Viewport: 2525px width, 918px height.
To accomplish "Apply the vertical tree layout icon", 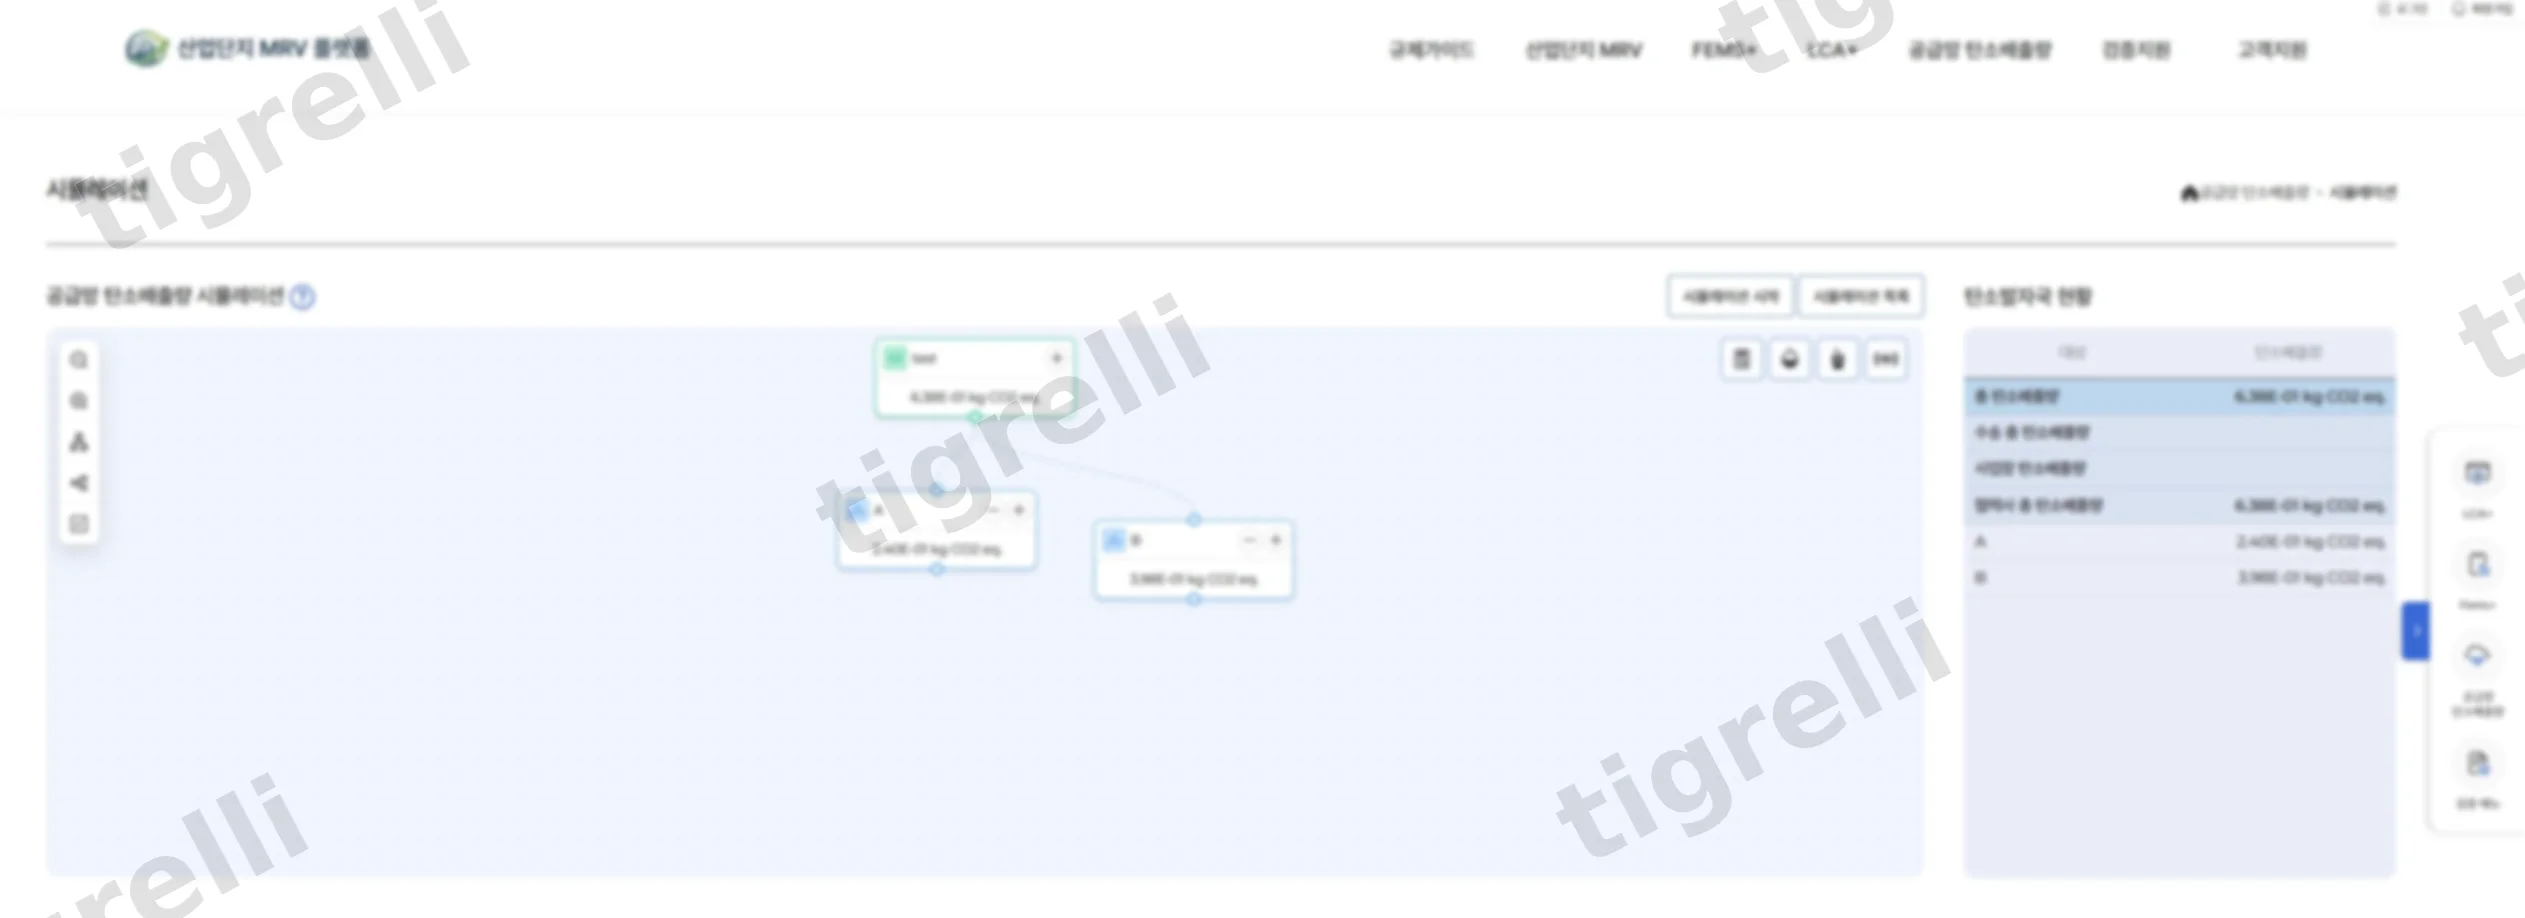I will tap(79, 442).
